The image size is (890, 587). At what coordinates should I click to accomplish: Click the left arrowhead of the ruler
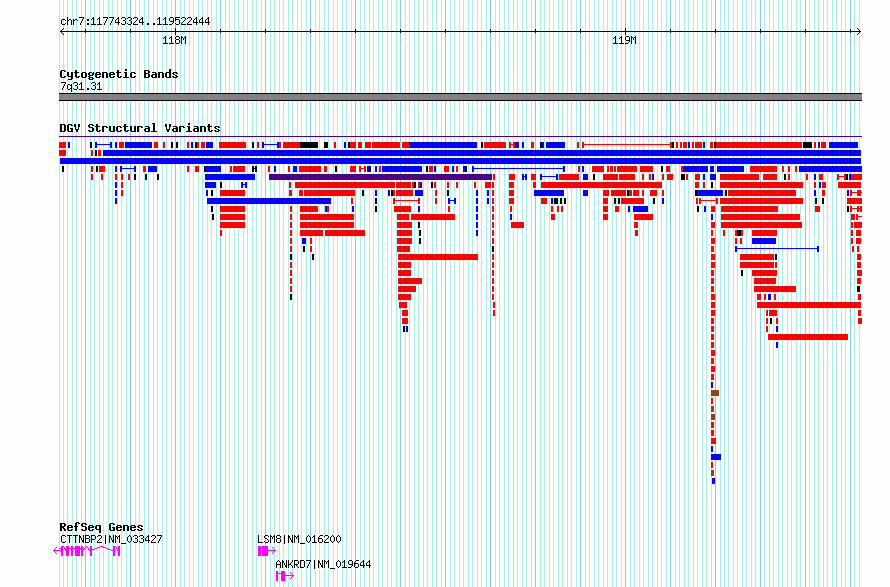[62, 32]
